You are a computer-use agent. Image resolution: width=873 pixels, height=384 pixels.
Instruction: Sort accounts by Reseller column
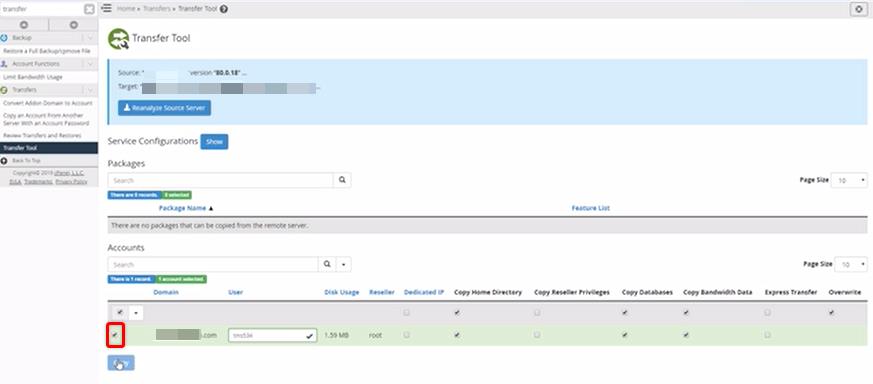[382, 292]
